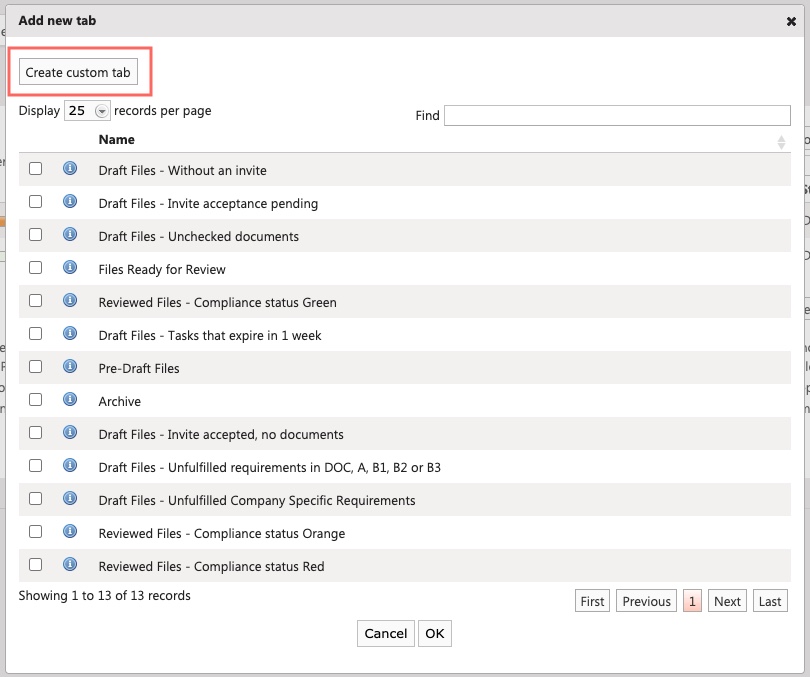The height and width of the screenshot is (677, 810).
Task: Focus the Find input field
Action: [617, 115]
